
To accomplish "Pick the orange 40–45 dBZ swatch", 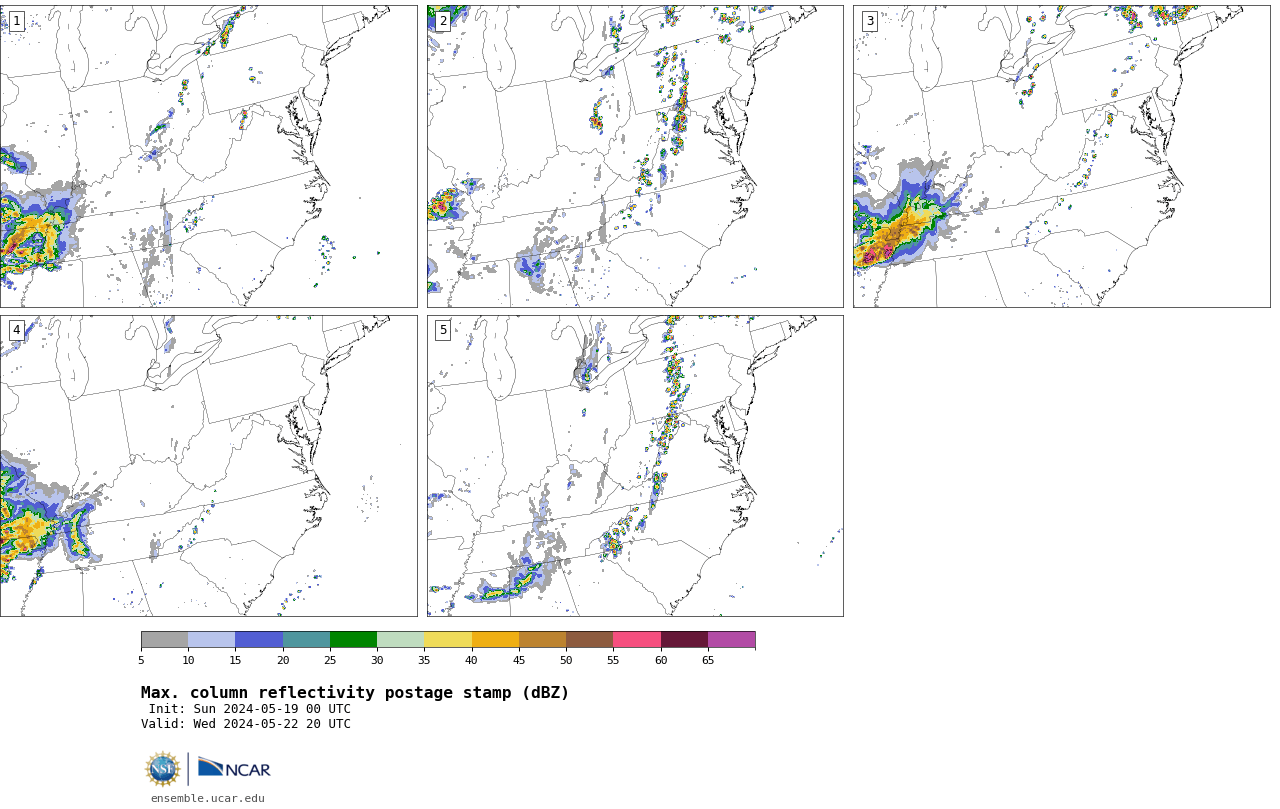I will (x=495, y=640).
